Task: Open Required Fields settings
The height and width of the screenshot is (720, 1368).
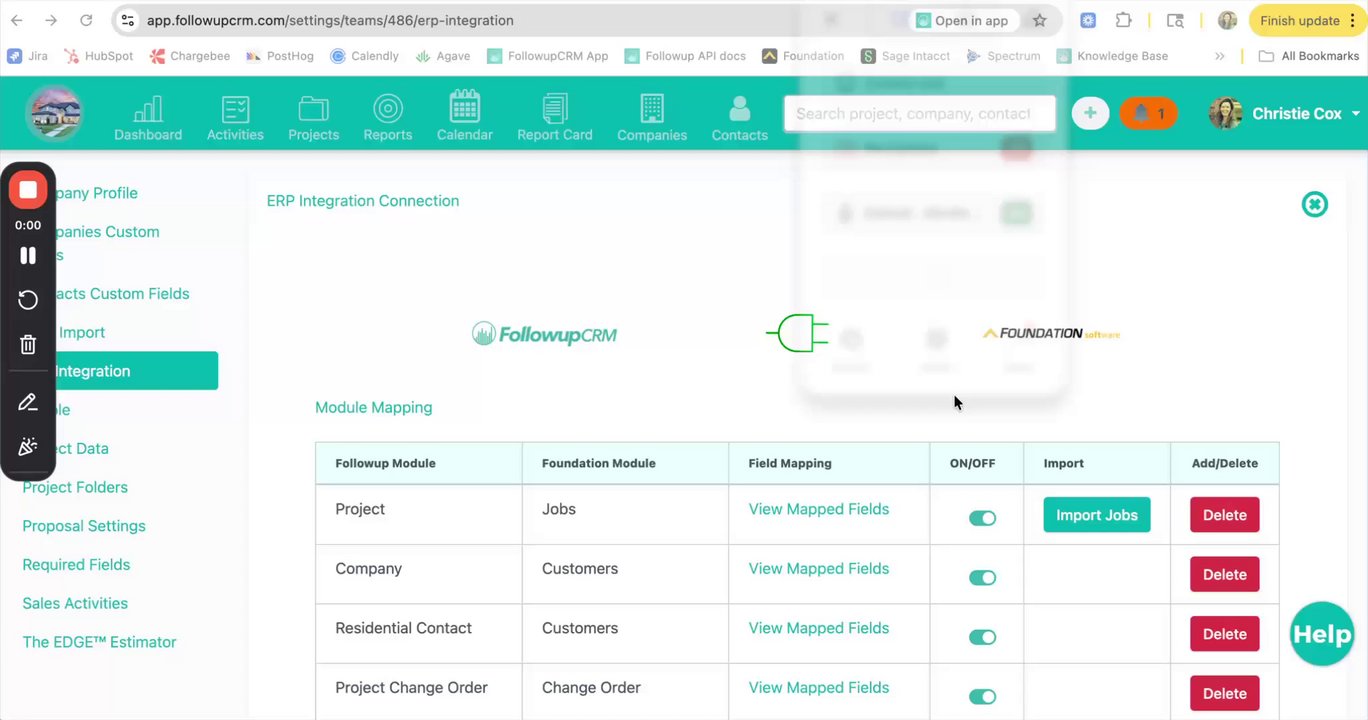Action: [76, 565]
